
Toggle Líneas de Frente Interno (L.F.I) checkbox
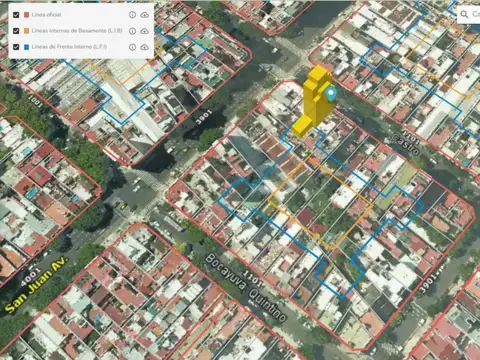(x=16, y=47)
